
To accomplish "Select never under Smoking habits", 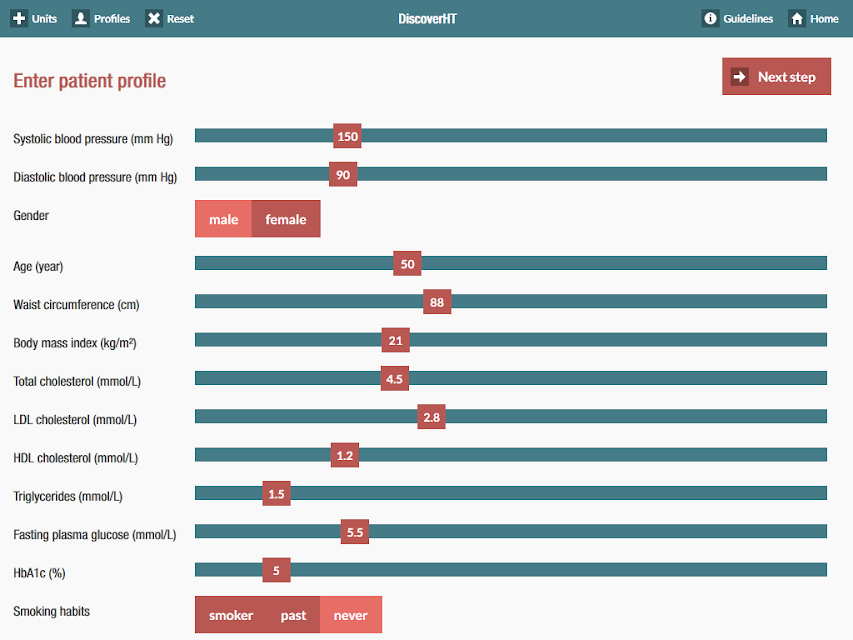I will pos(350,615).
